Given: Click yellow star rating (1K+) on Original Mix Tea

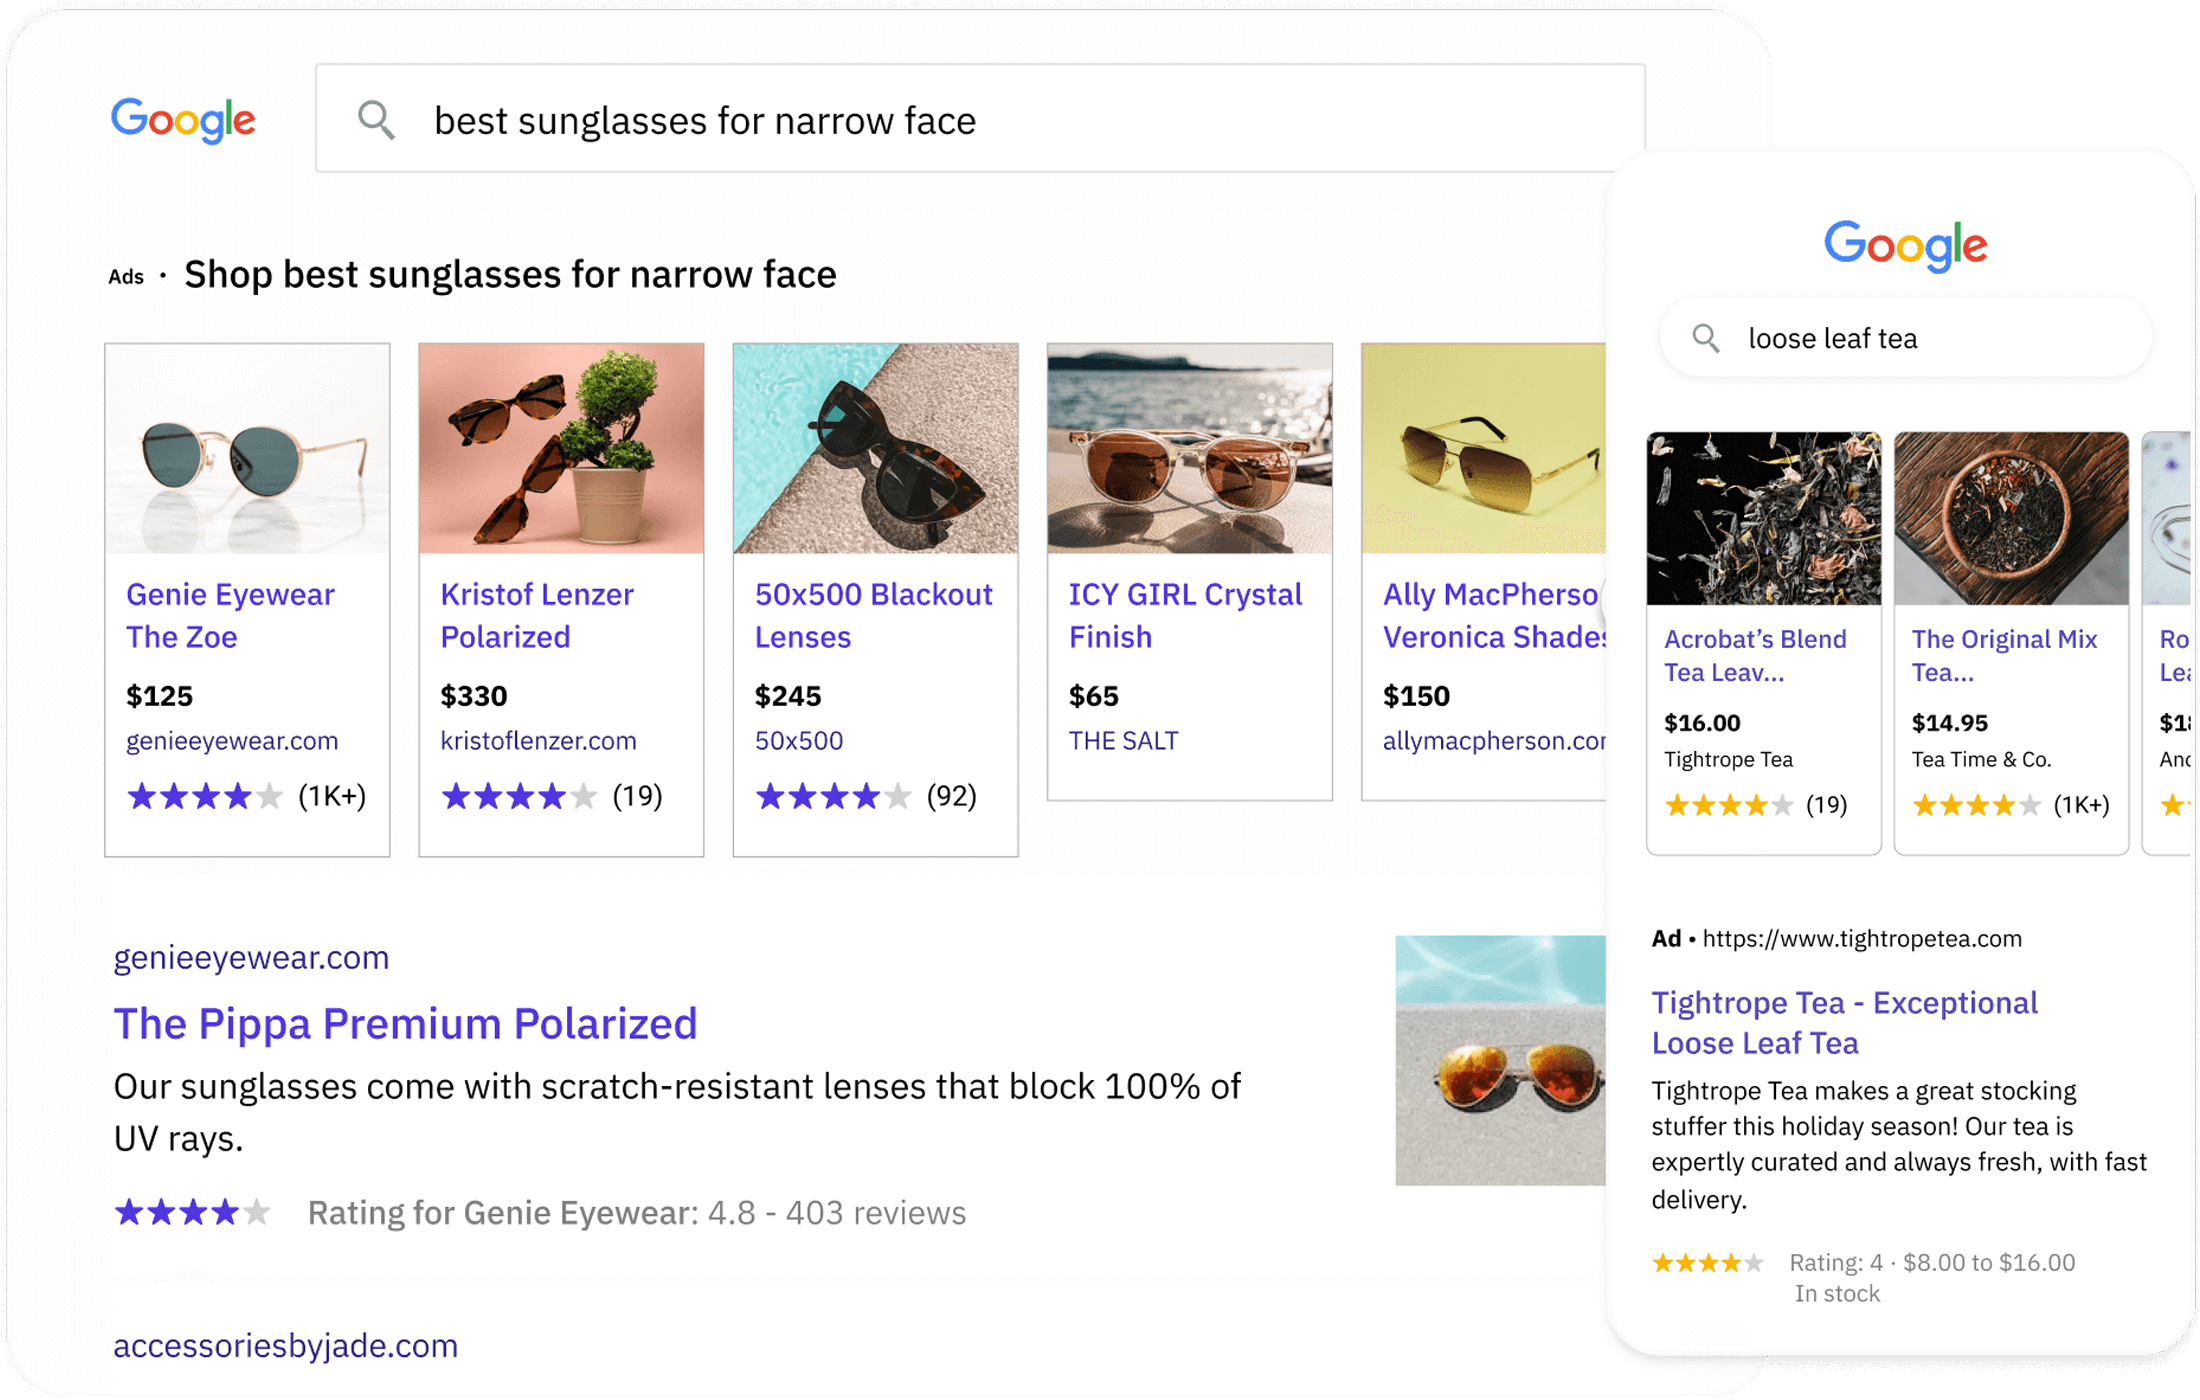Looking at the screenshot, I should pyautogui.click(x=2010, y=806).
